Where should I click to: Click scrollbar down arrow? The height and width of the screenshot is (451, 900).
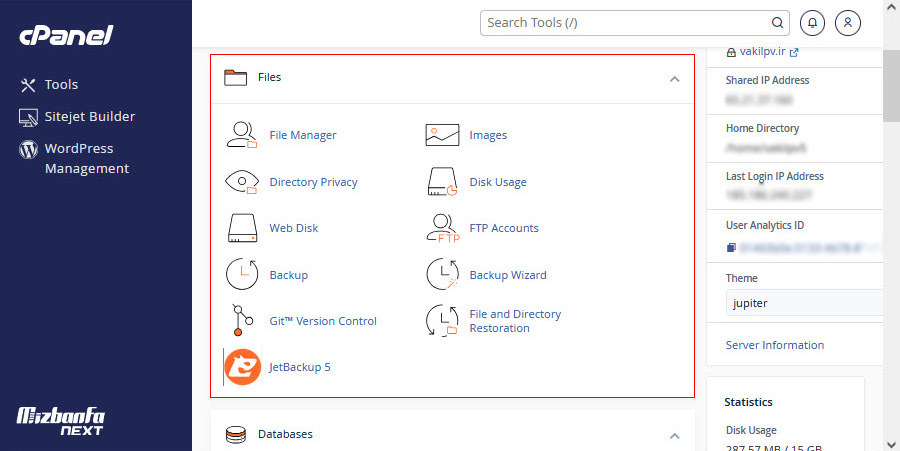(891, 444)
